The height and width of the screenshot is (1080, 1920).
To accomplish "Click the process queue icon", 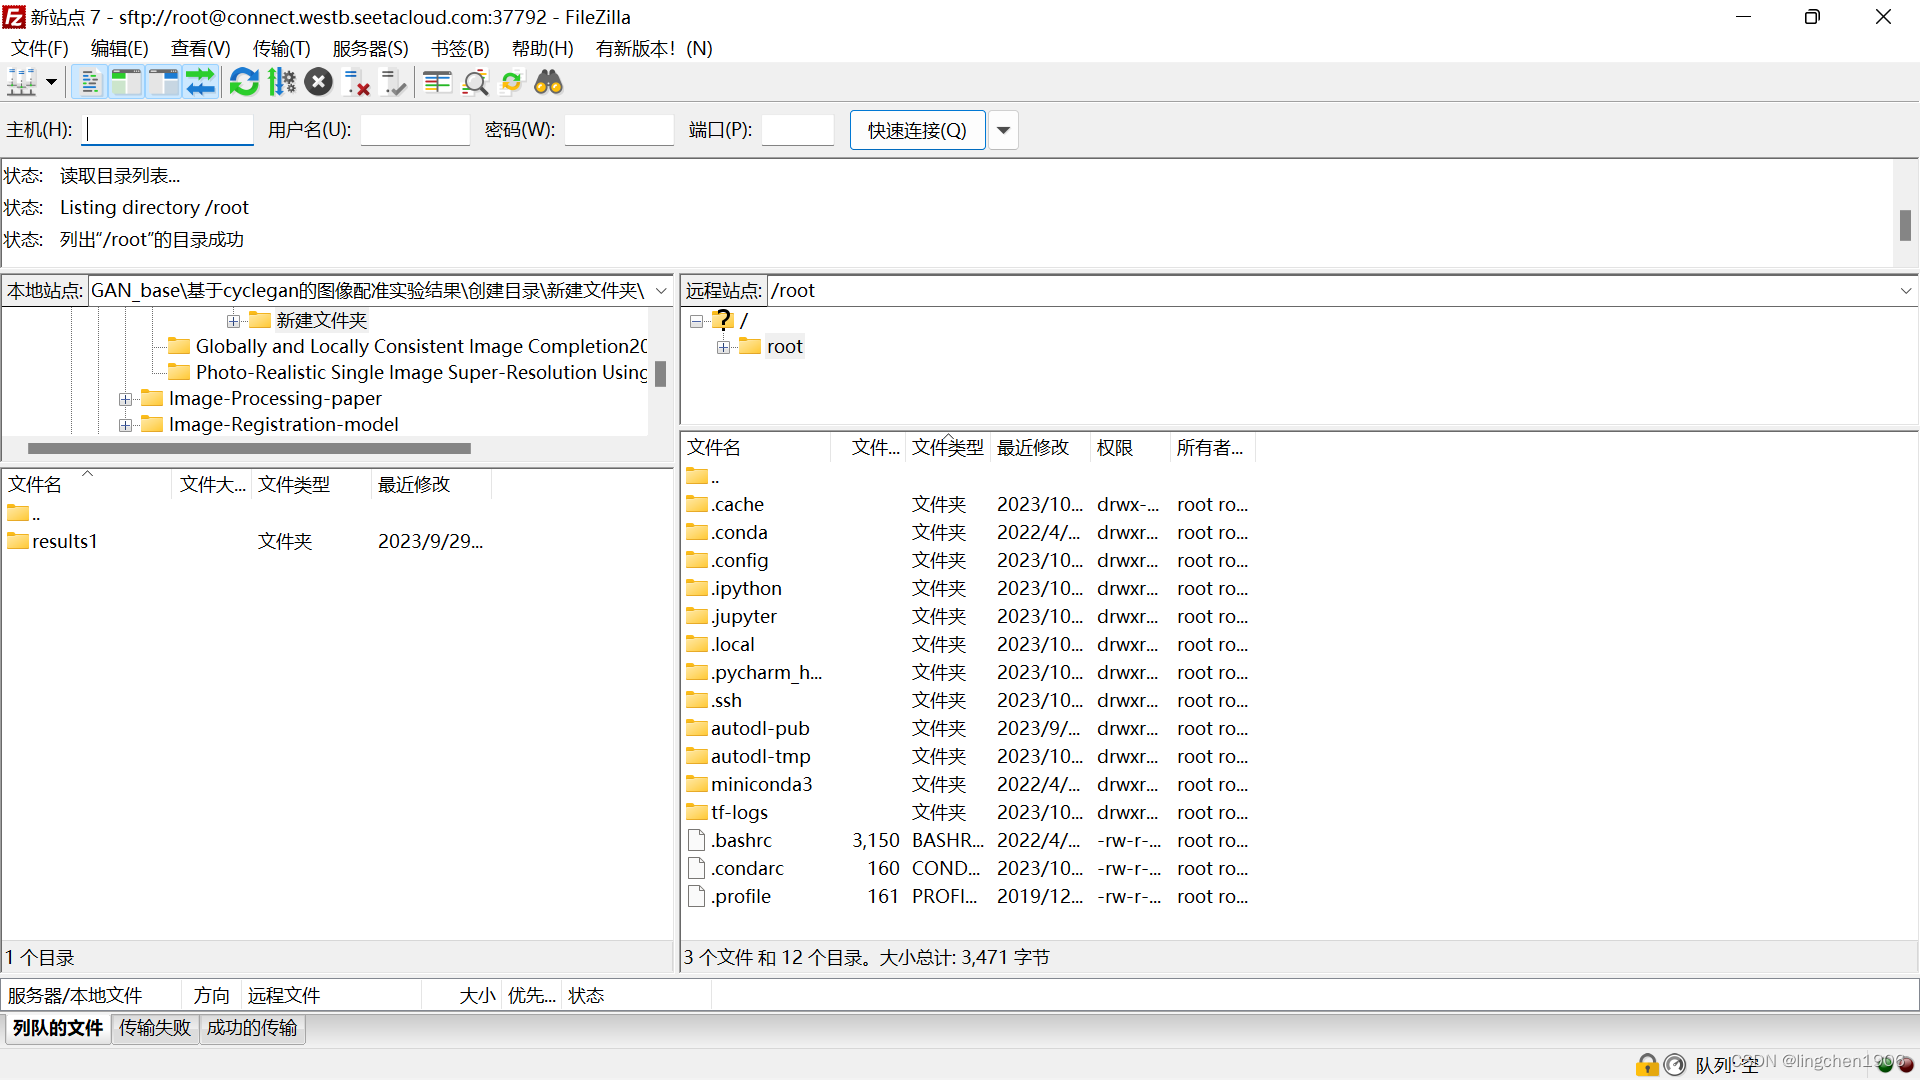I will tap(282, 82).
